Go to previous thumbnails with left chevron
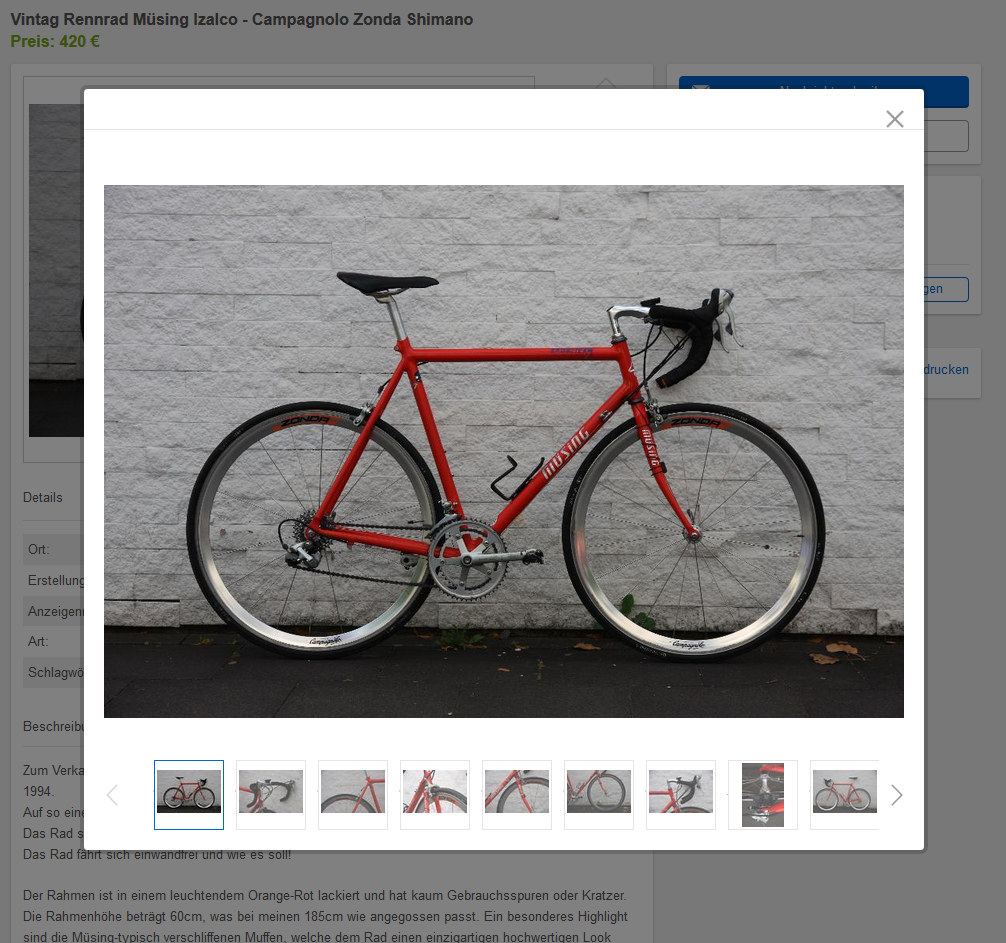Screen dimensions: 1006x943 click(x=112, y=795)
